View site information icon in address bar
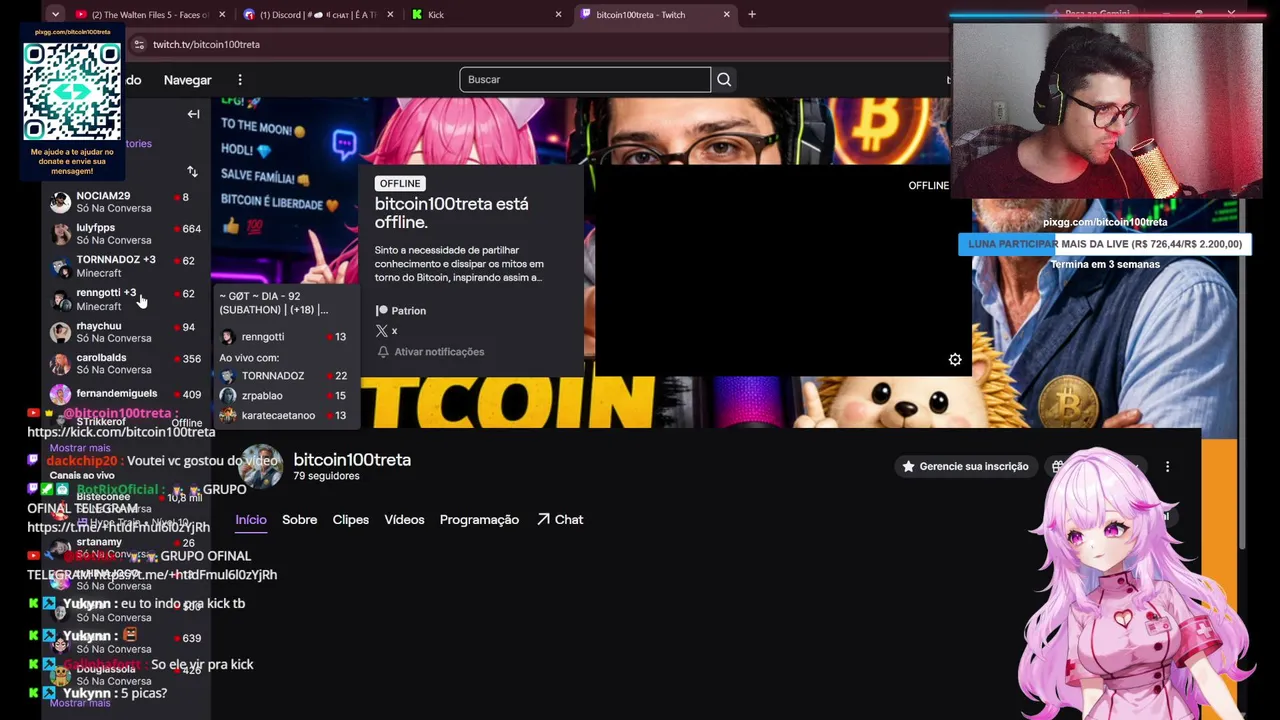This screenshot has height=720, width=1280. [x=139, y=45]
